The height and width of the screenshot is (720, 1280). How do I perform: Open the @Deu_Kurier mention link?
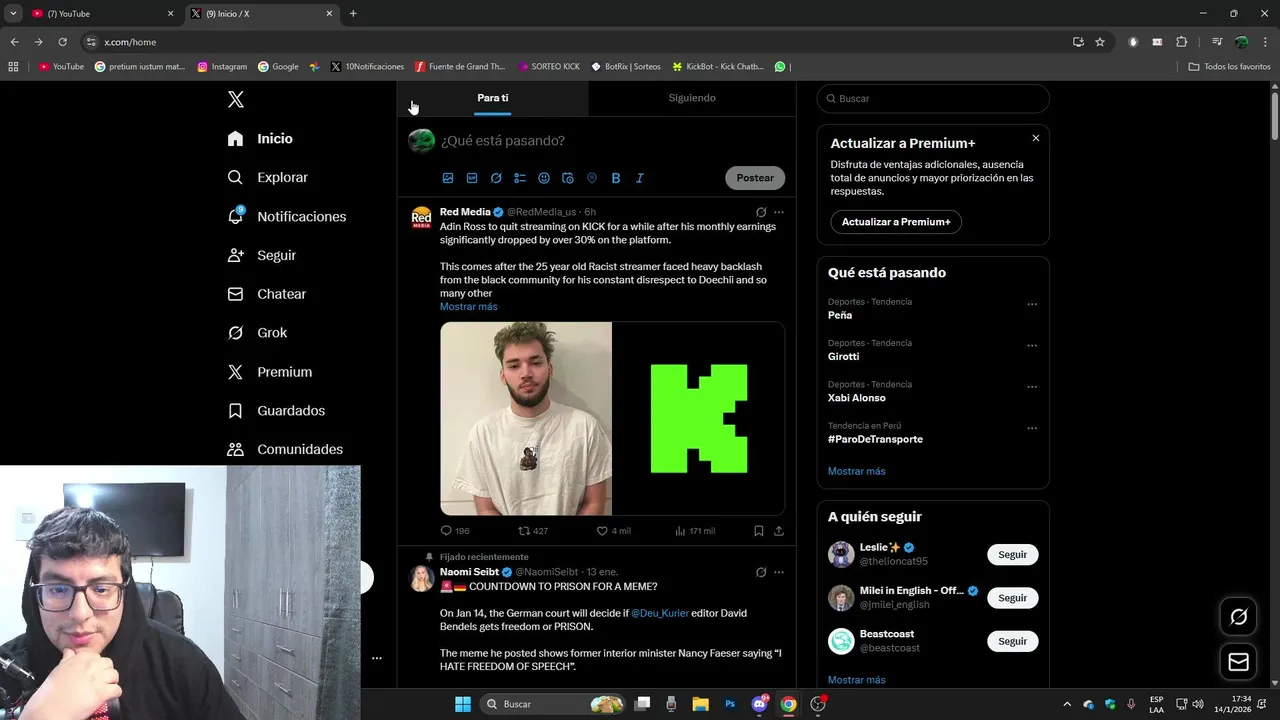tap(660, 613)
